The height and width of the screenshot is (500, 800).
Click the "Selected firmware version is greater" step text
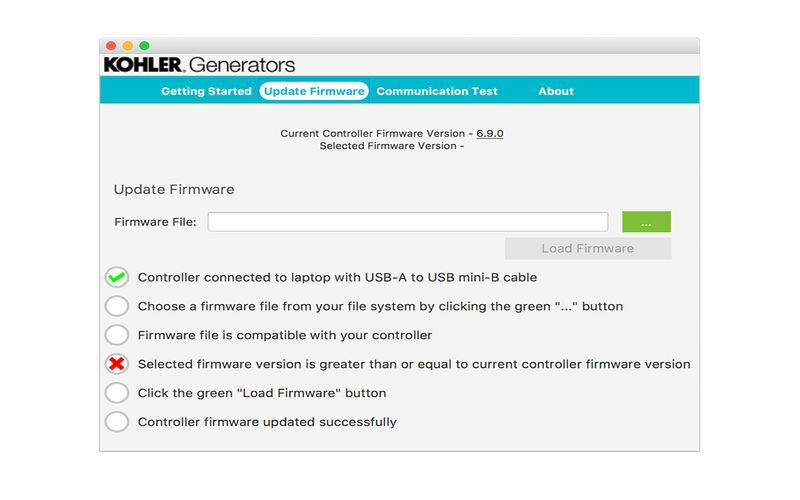pos(414,364)
